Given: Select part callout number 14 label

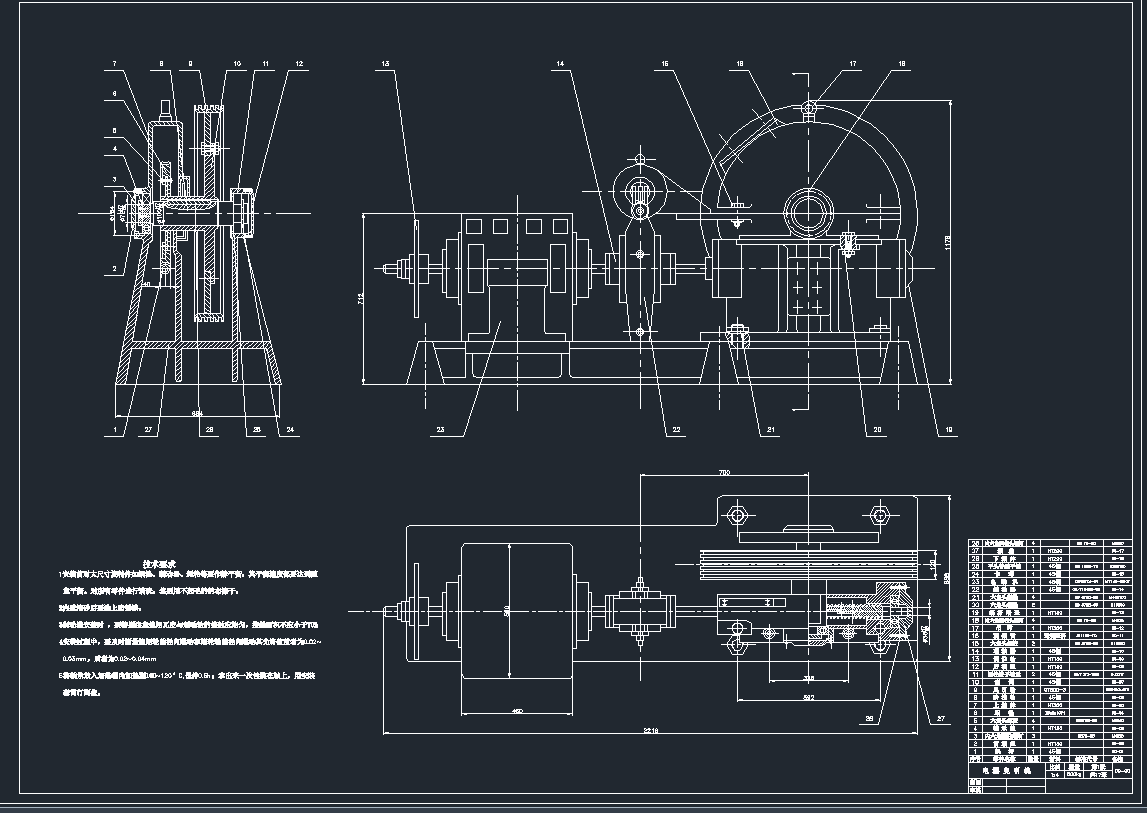Looking at the screenshot, I should 561,63.
